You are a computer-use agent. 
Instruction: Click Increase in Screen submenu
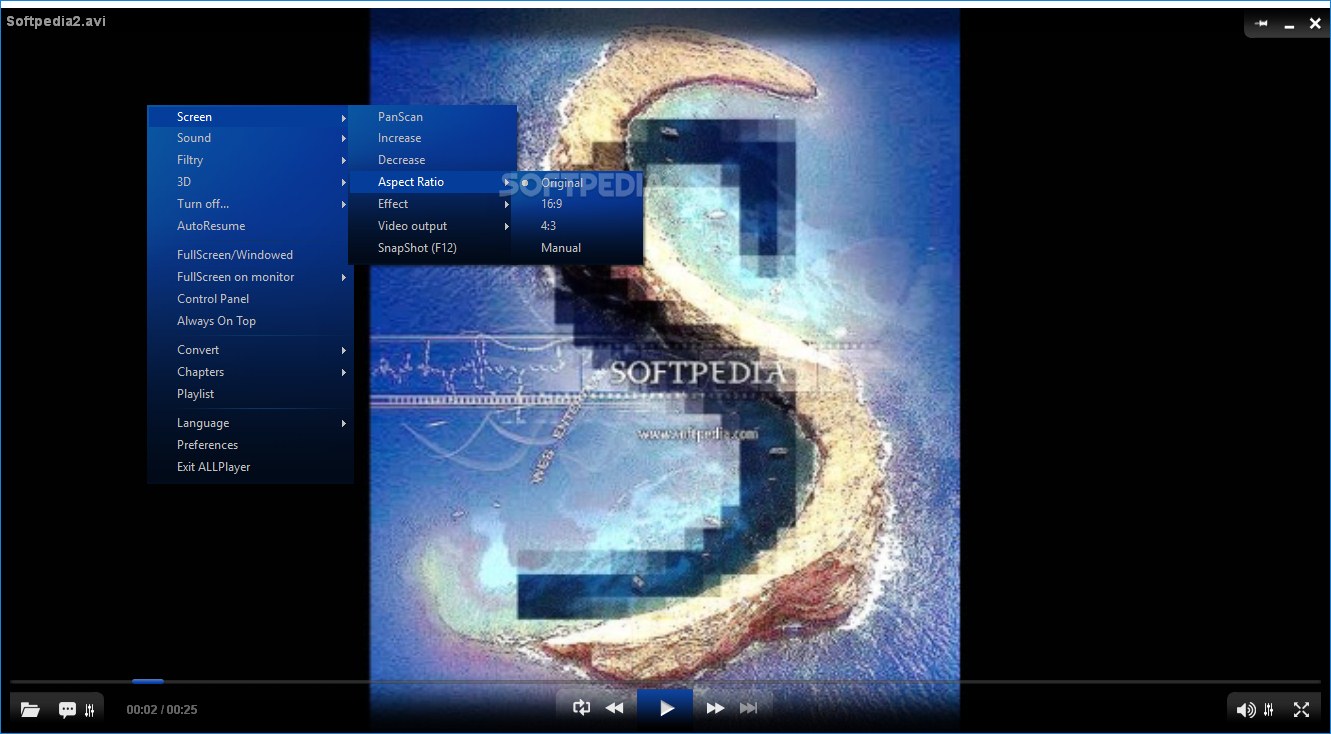pos(432,138)
